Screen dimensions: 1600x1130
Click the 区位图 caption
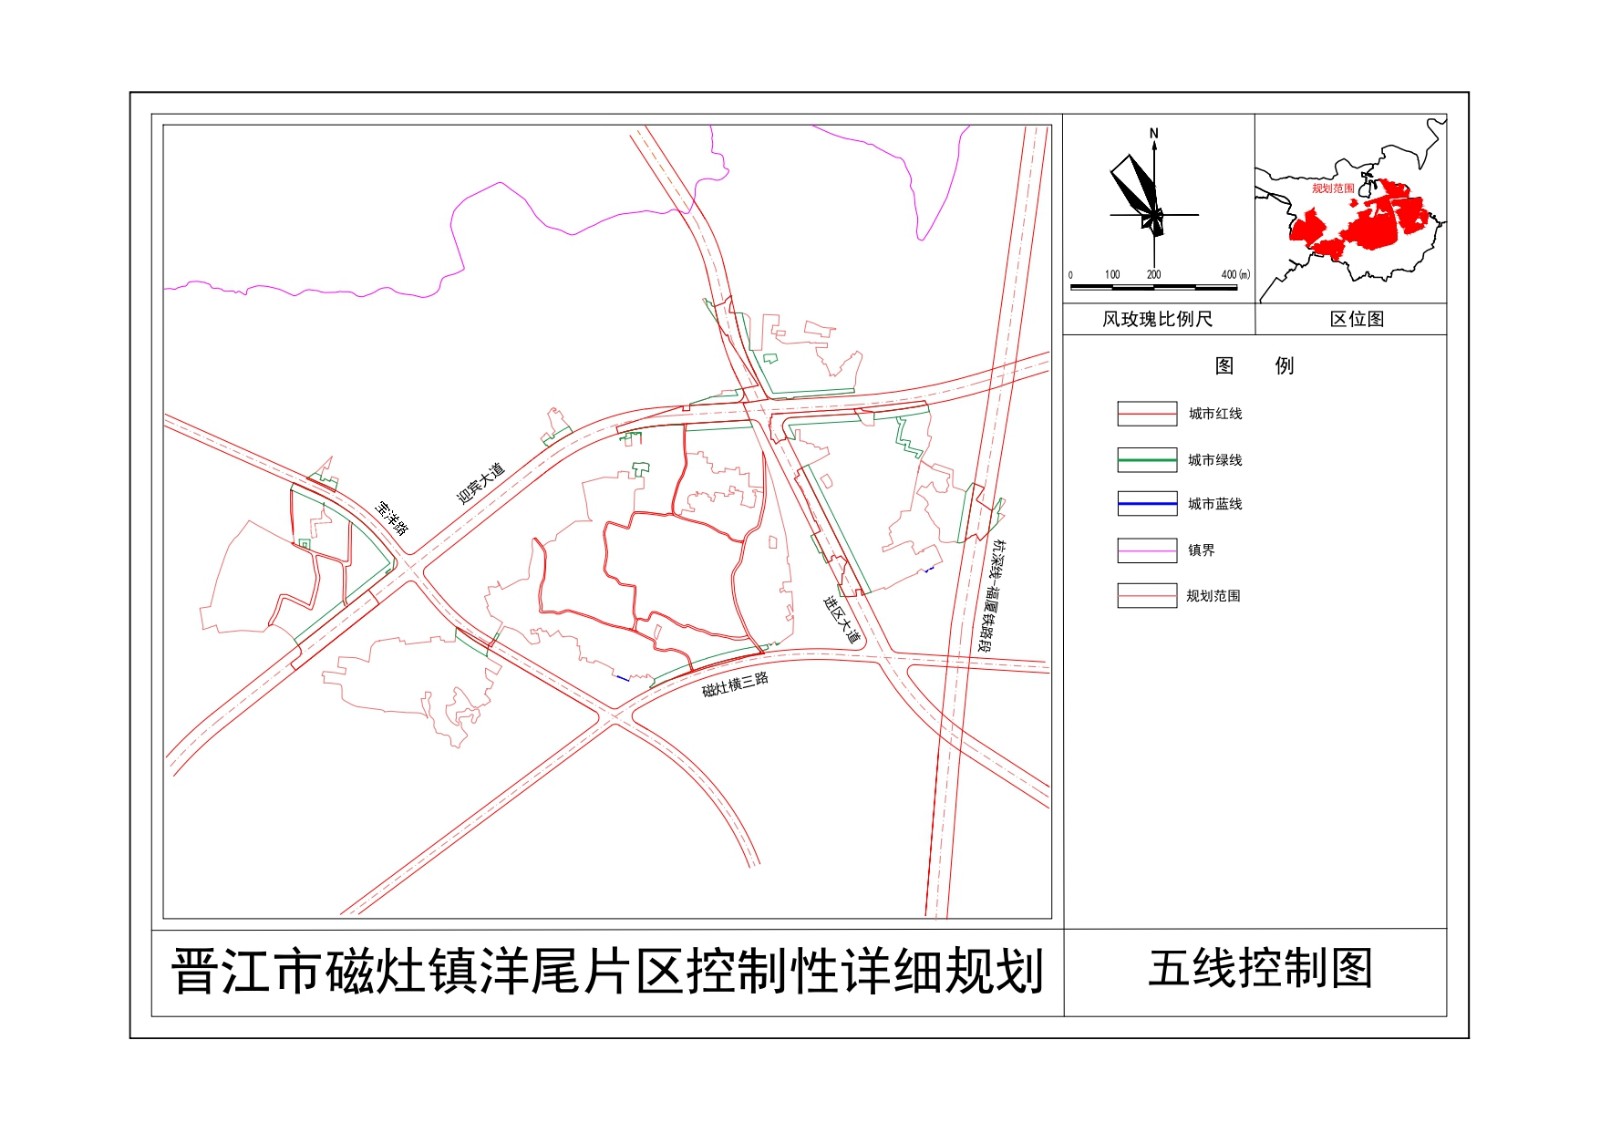pos(1357,319)
